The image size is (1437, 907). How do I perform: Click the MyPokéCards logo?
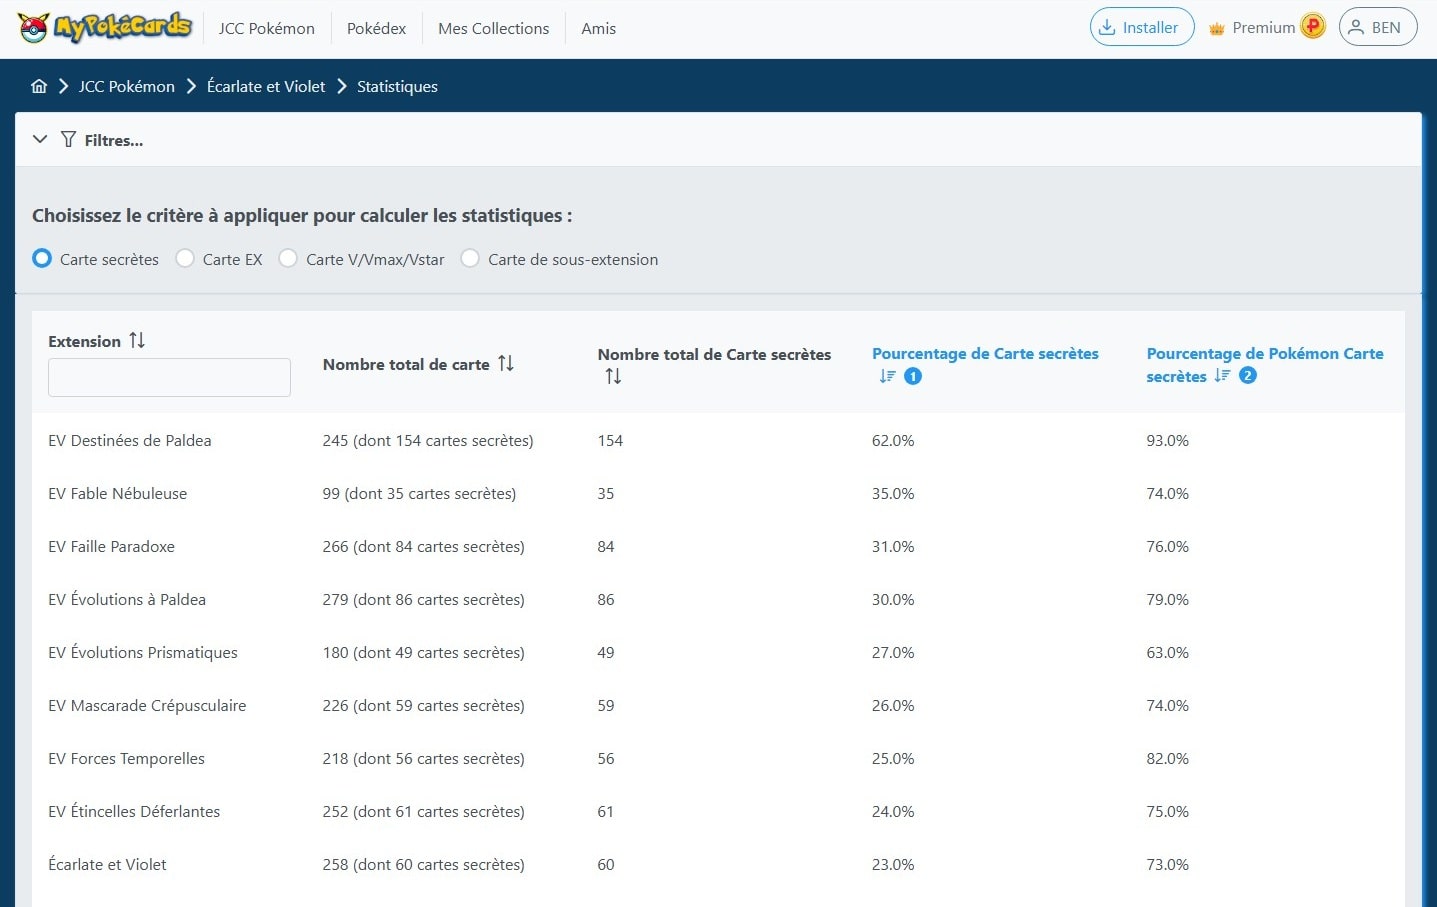tap(104, 28)
